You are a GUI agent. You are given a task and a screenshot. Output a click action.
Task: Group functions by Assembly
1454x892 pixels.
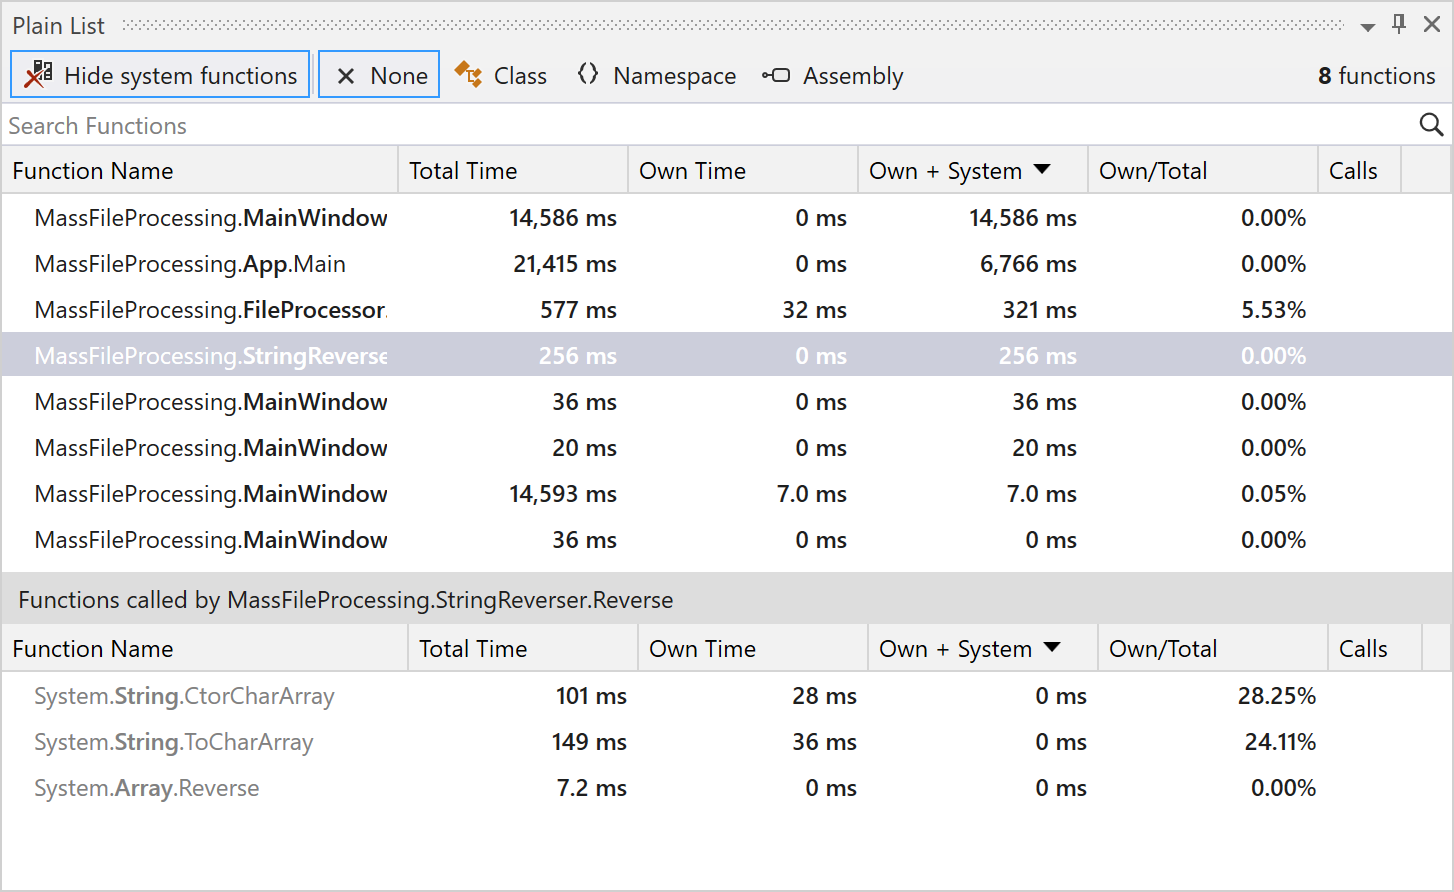tap(833, 76)
